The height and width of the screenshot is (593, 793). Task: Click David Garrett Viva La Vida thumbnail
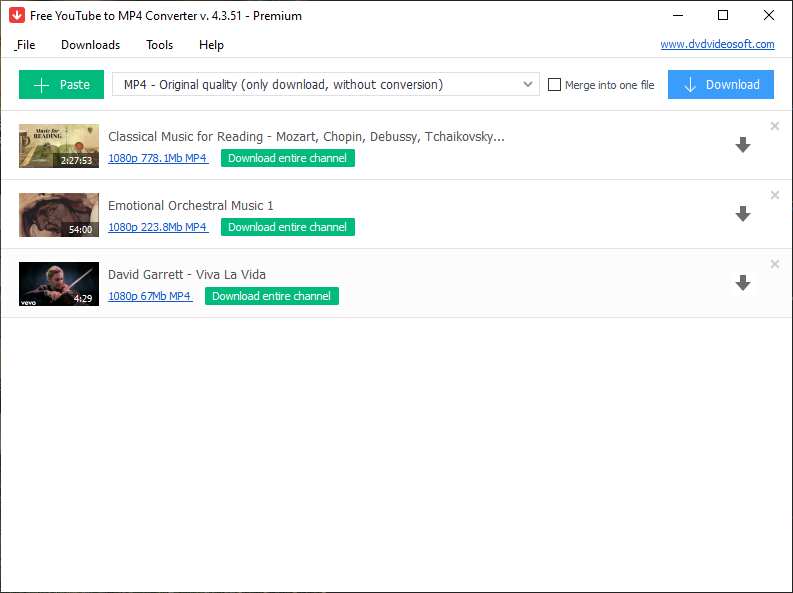(59, 284)
